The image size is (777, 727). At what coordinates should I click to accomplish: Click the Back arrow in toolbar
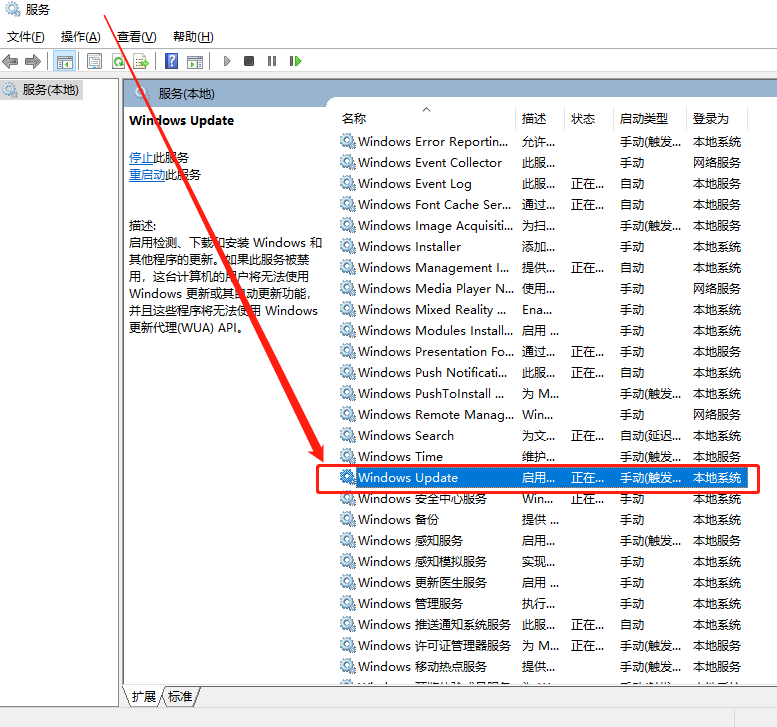pos(11,61)
